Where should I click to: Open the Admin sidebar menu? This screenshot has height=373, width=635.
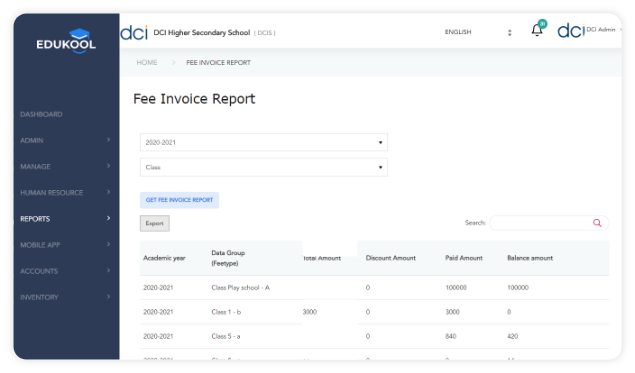tap(32, 141)
